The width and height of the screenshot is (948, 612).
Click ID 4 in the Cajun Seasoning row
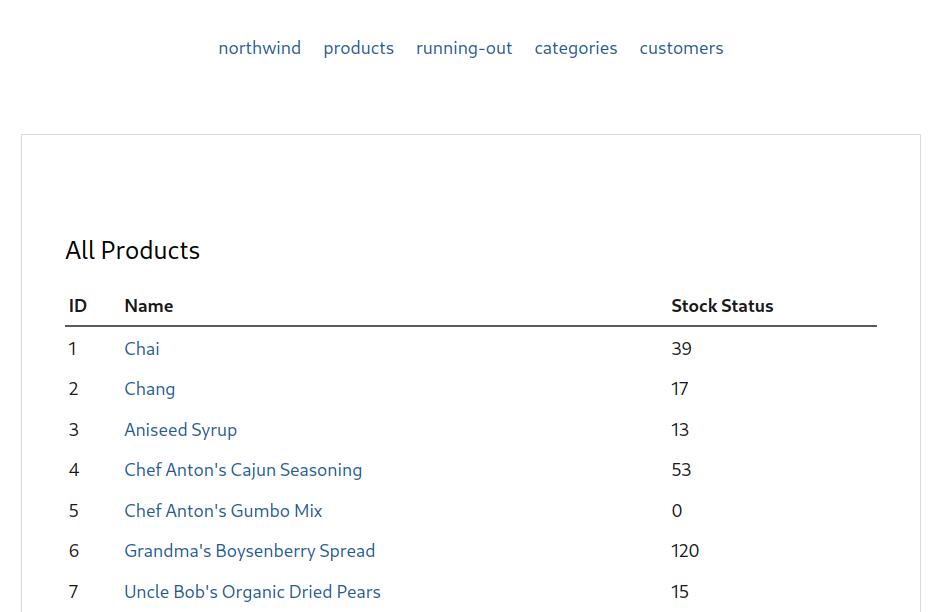coord(74,470)
